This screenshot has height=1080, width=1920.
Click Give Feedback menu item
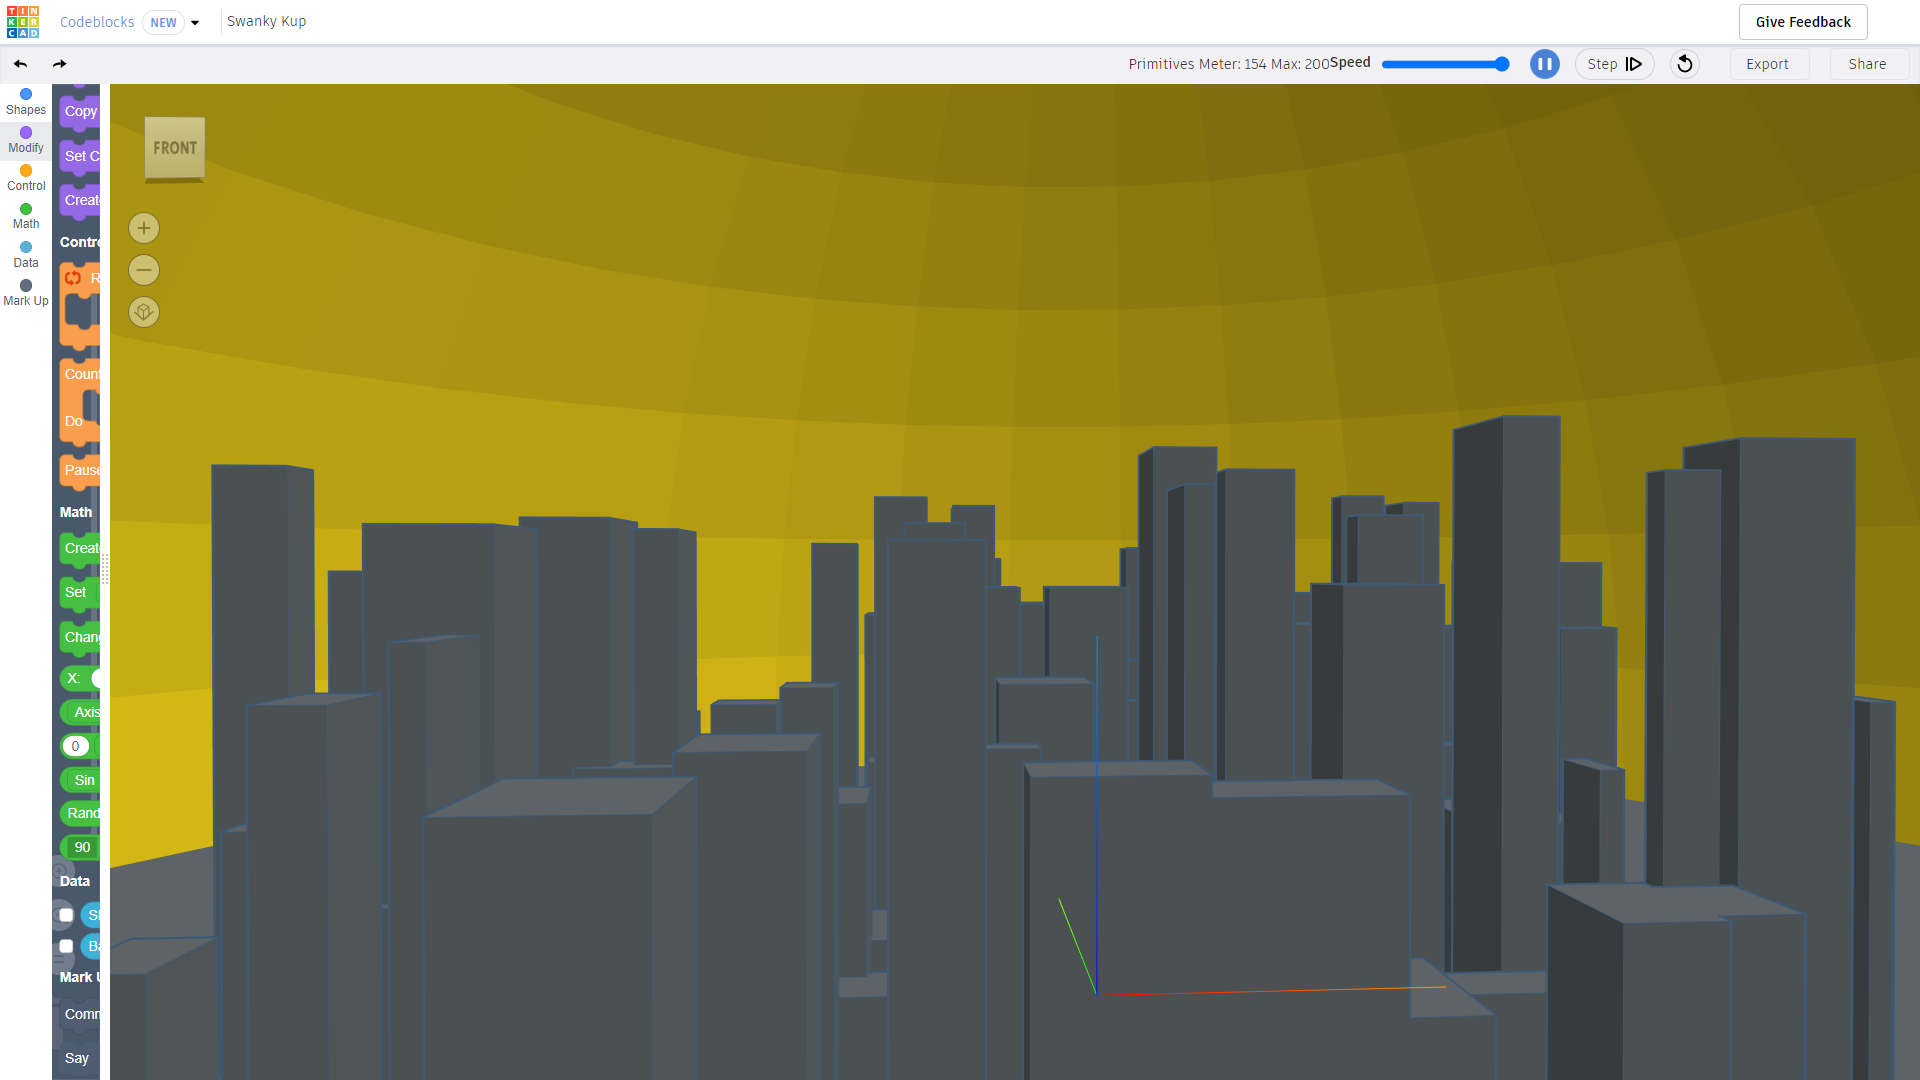click(x=1803, y=21)
